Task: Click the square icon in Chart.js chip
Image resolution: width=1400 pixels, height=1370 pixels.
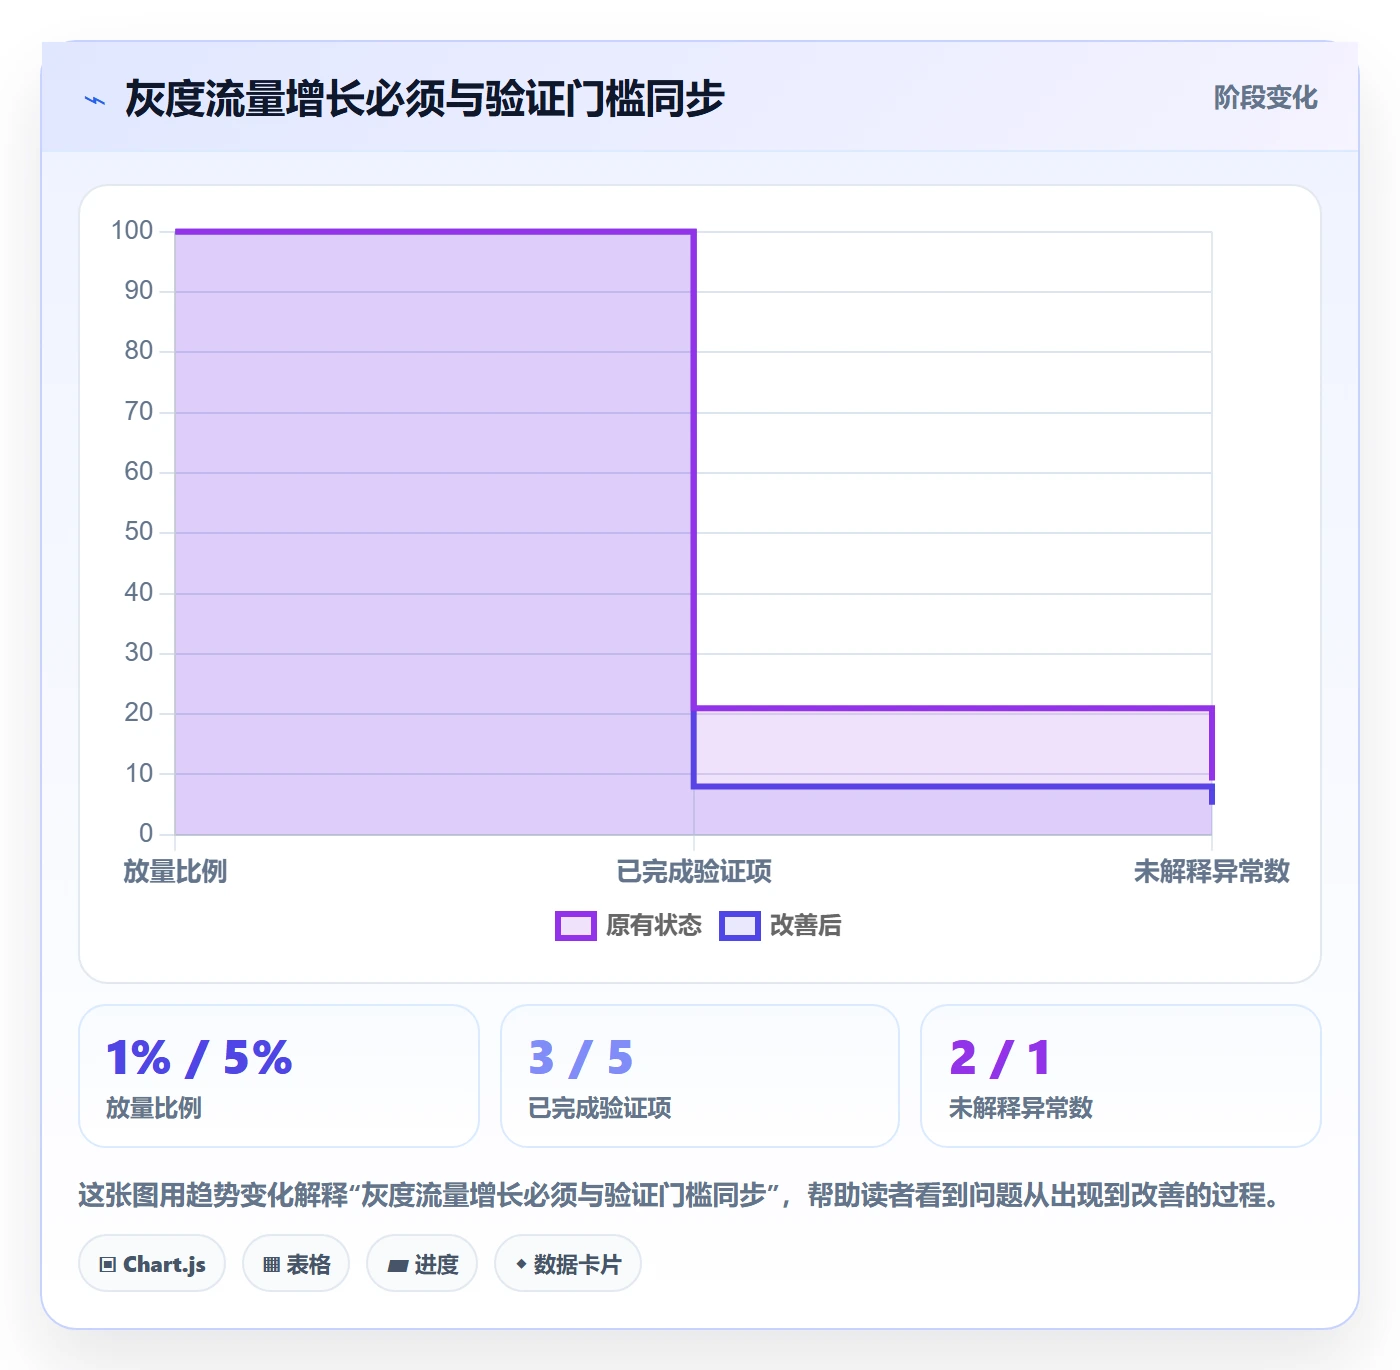Action: [108, 1265]
